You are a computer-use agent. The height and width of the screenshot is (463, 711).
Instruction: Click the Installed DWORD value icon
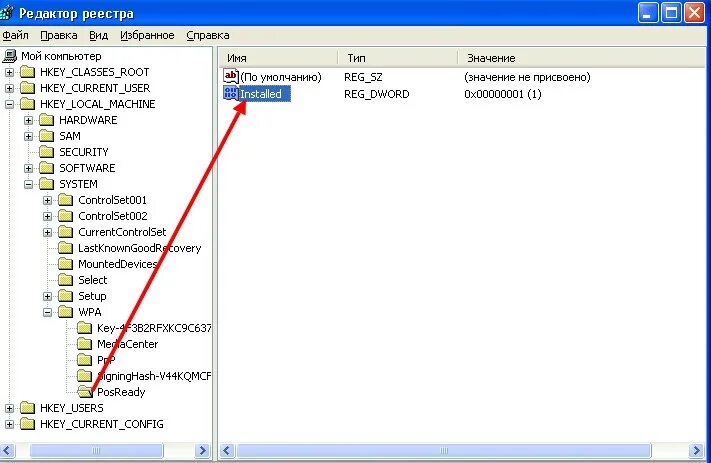[x=231, y=93]
